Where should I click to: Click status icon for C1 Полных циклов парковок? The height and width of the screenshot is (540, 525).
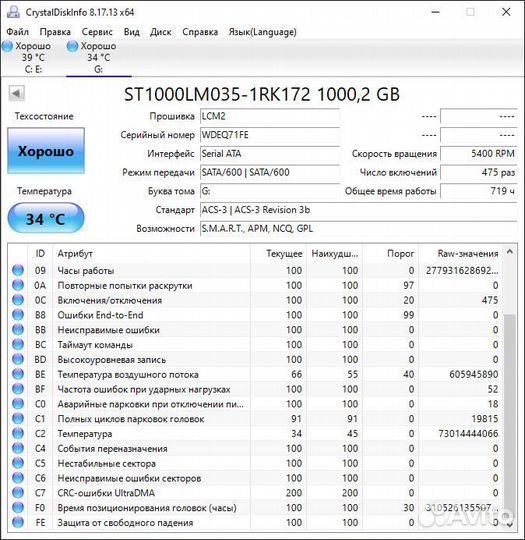(x=18, y=418)
